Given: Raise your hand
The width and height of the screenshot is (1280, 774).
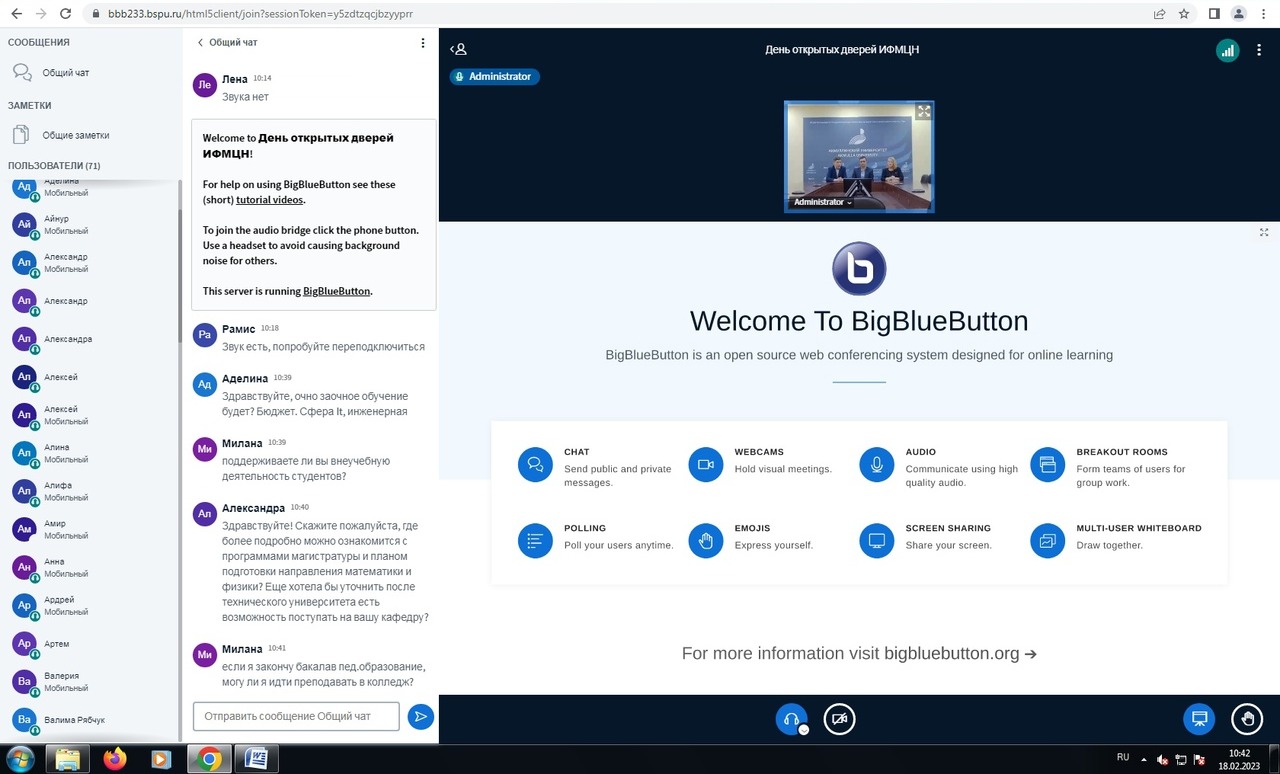Looking at the screenshot, I should coord(1247,719).
